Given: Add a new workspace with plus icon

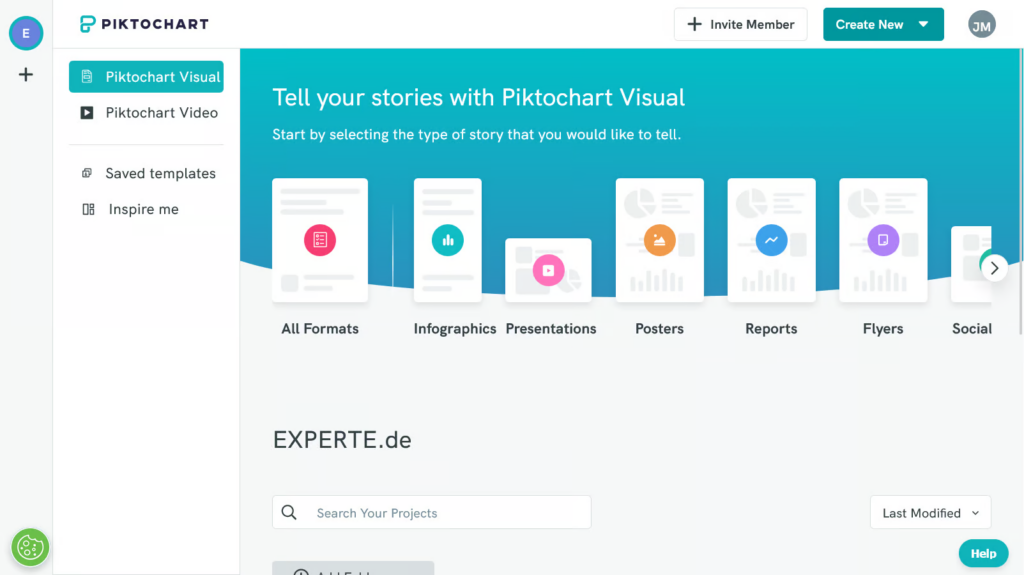Looking at the screenshot, I should (x=25, y=74).
